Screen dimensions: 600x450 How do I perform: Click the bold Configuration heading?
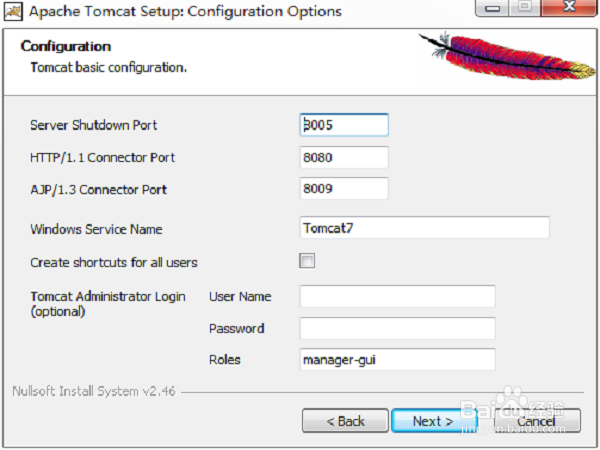(66, 46)
